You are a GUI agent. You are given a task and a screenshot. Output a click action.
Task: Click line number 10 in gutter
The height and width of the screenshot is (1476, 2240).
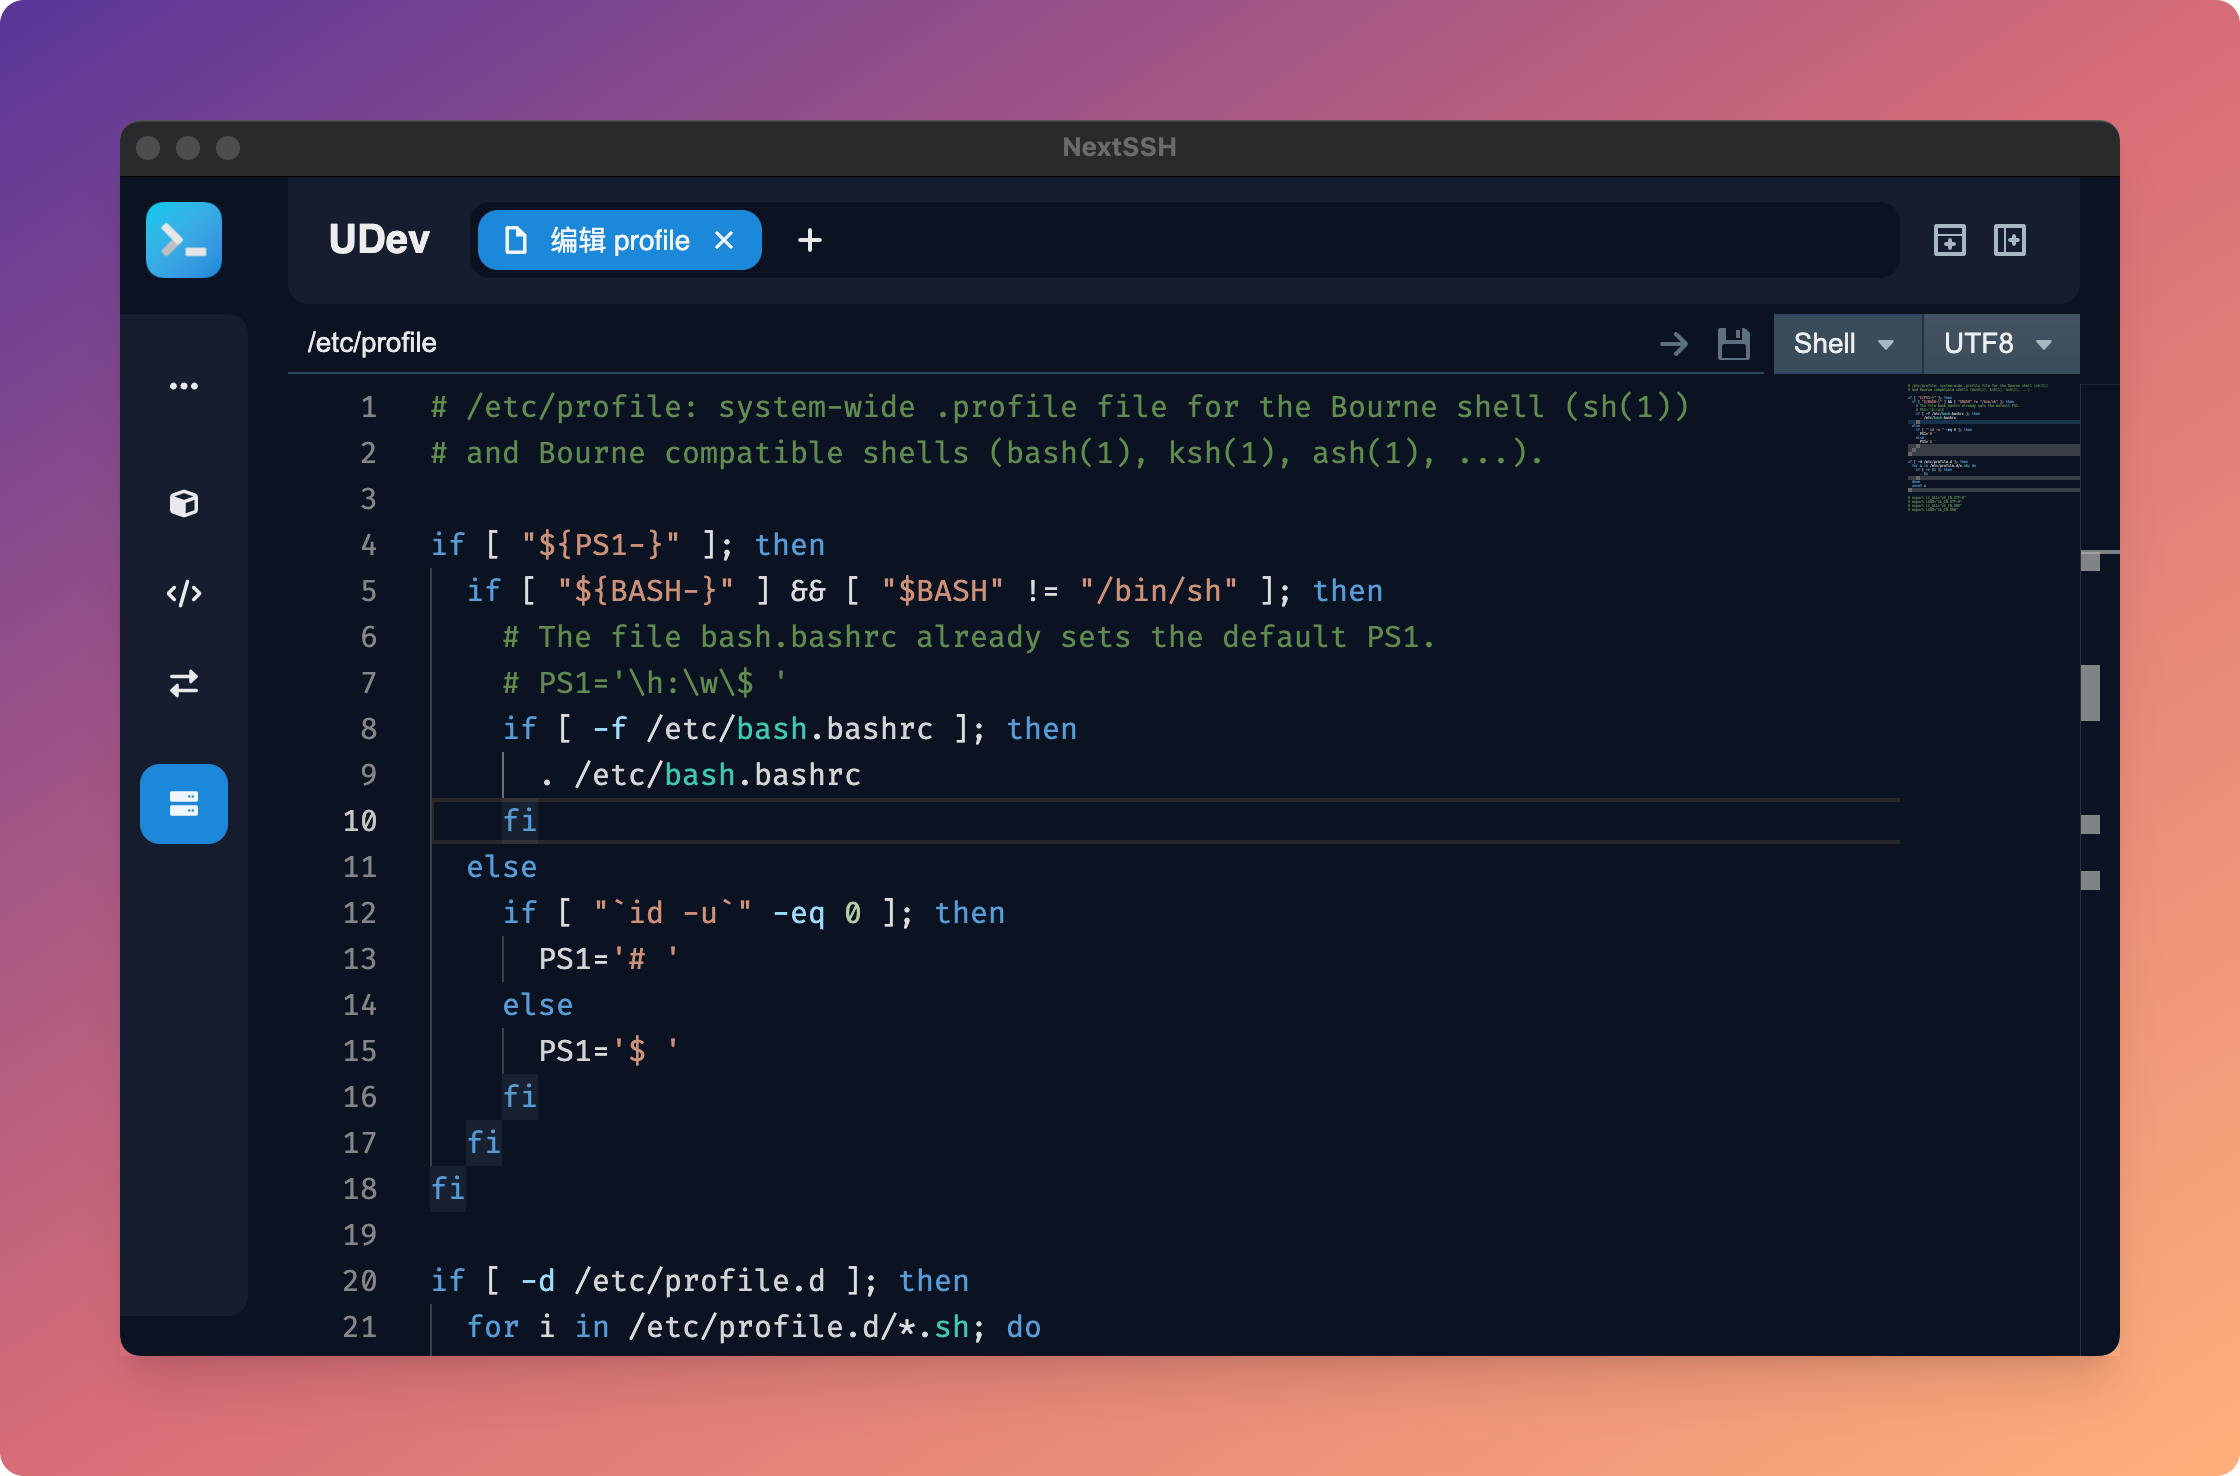(360, 821)
